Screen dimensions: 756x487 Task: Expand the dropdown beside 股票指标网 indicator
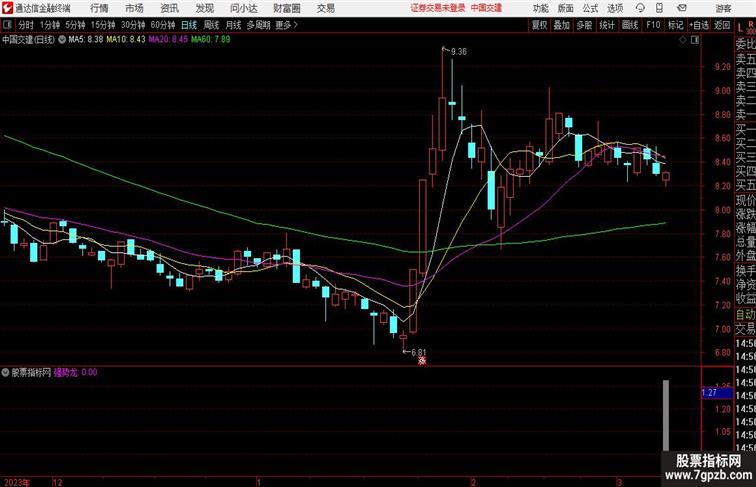(x=5, y=372)
